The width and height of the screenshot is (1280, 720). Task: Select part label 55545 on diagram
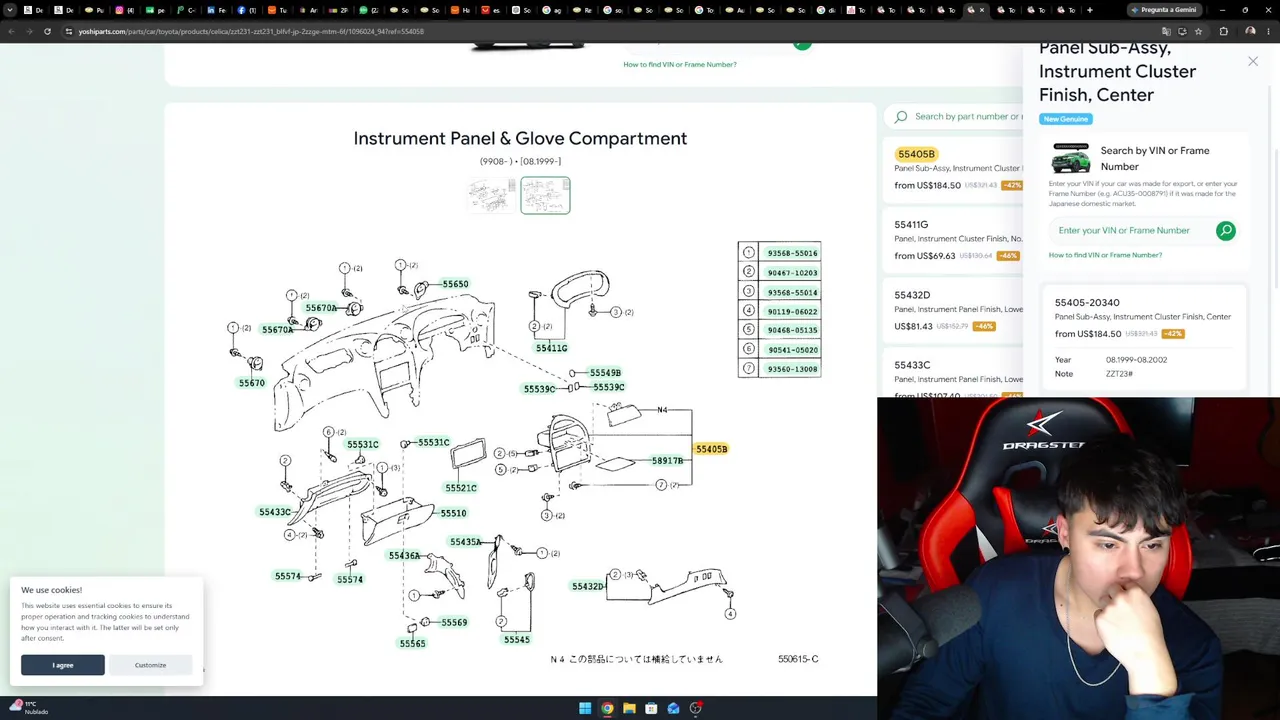(517, 640)
